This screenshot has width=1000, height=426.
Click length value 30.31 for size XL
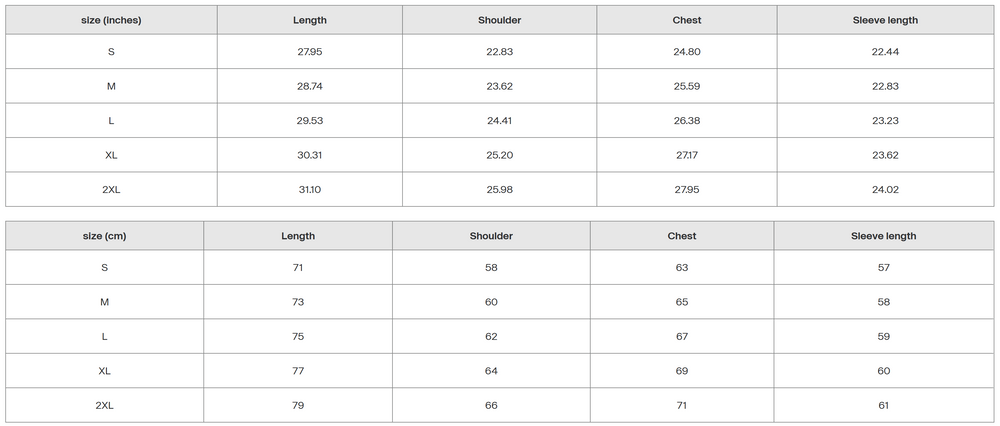310,156
